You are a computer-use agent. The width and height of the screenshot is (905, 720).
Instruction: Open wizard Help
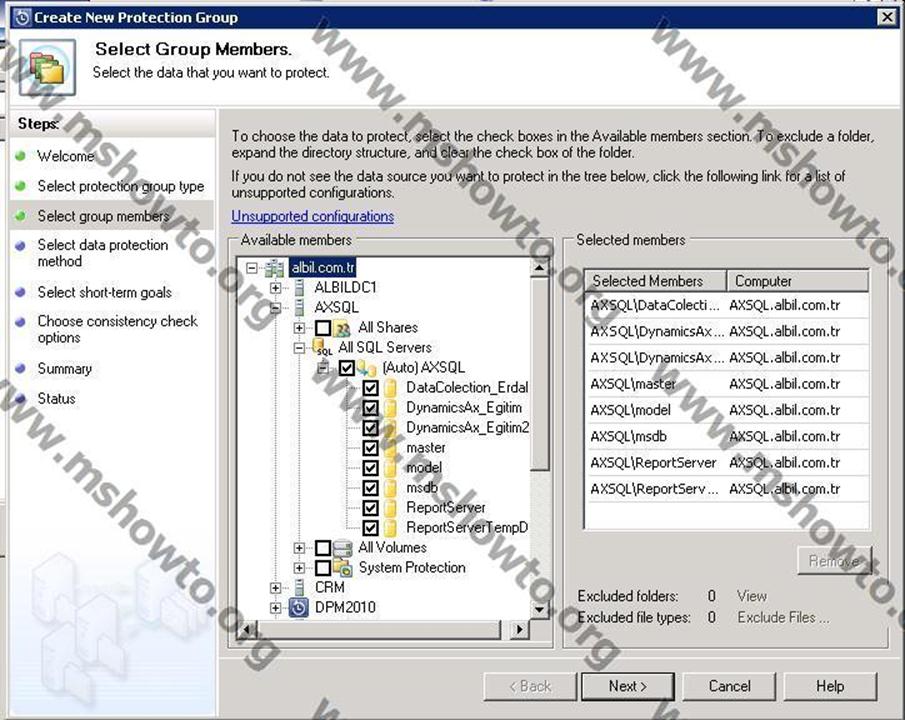(x=830, y=686)
